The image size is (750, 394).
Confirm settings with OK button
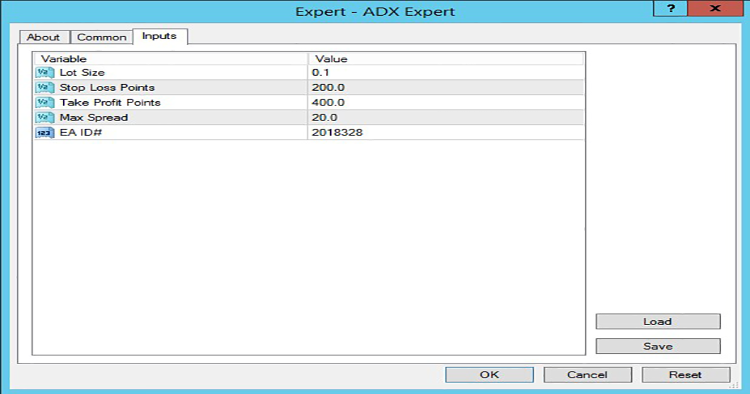click(489, 375)
